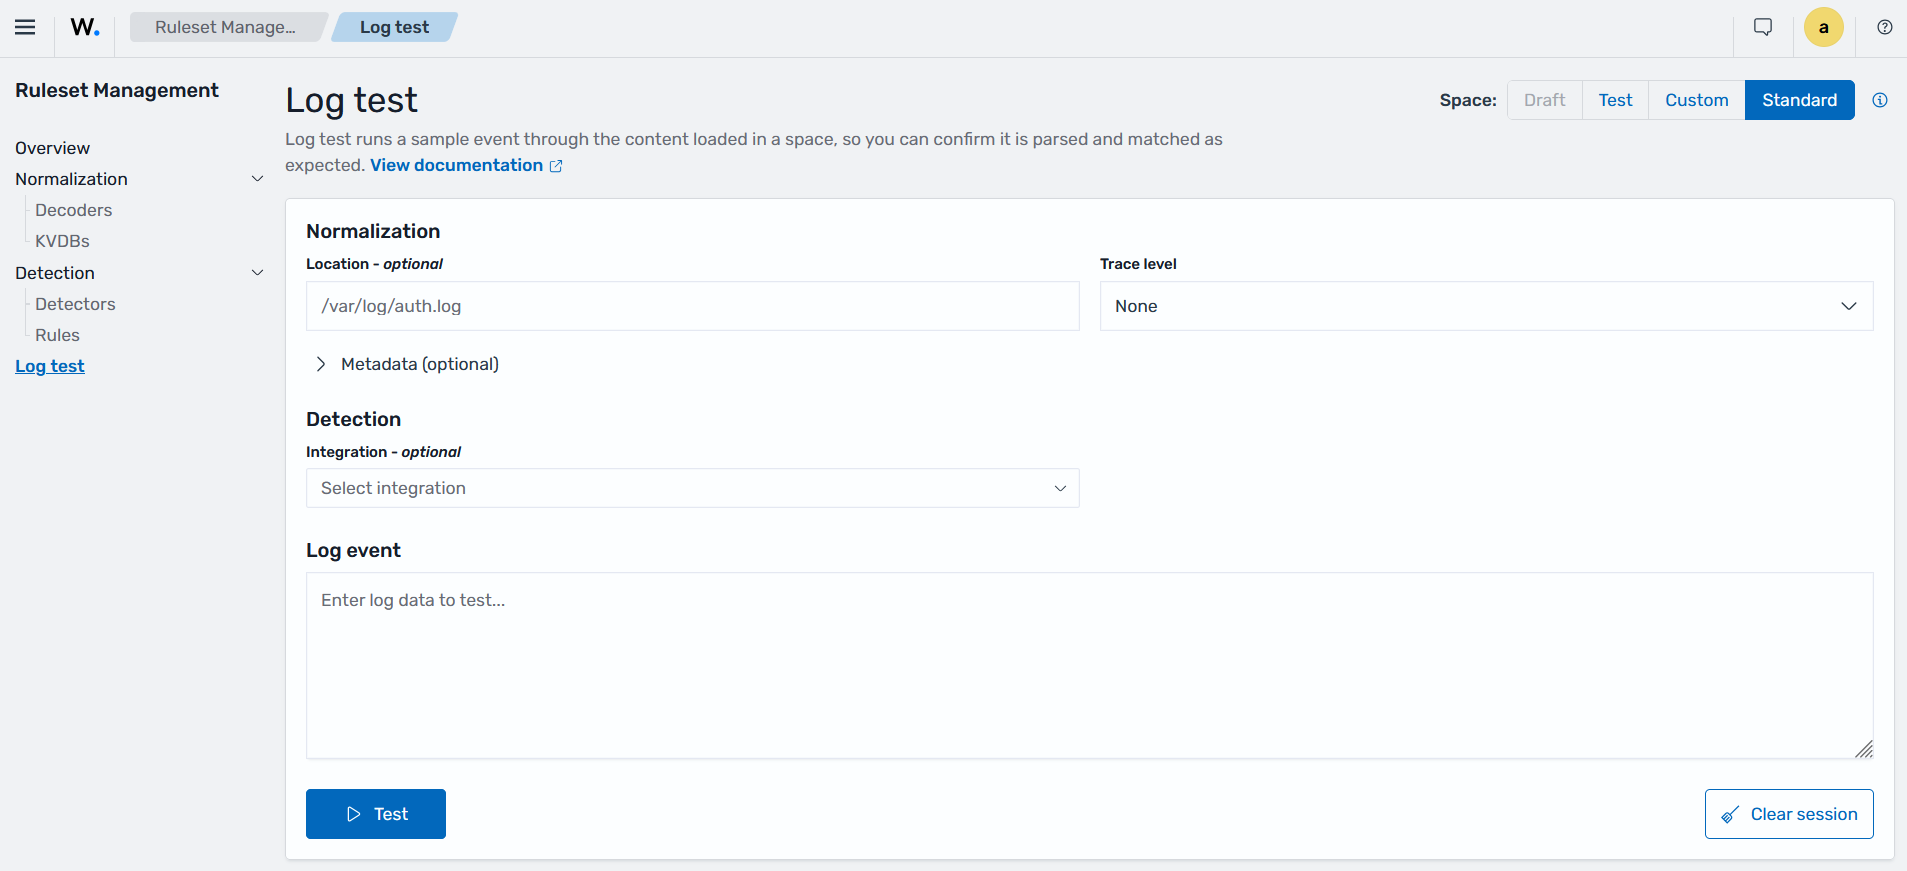Click the 'Log test' page title
Screen dimensions: 1907x871
tap(352, 100)
